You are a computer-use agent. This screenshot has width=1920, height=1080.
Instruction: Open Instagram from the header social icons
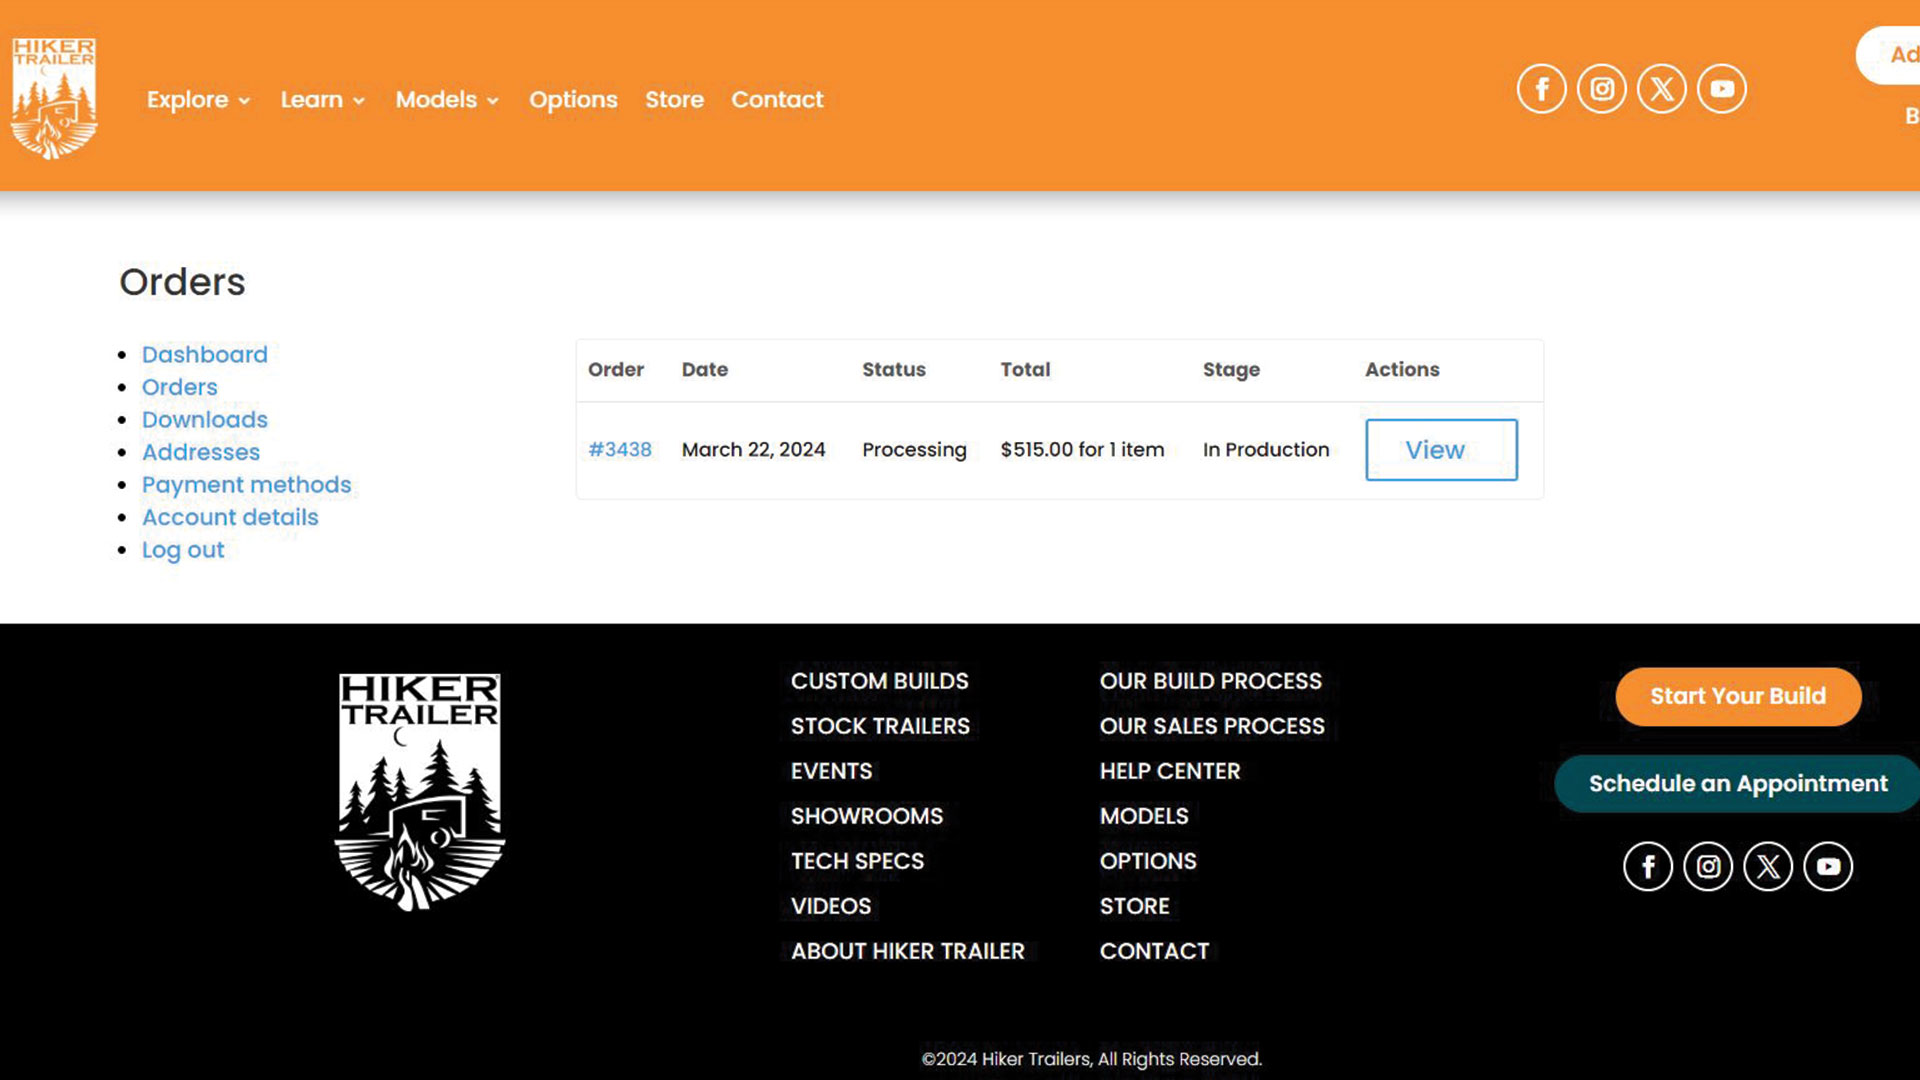coord(1602,89)
